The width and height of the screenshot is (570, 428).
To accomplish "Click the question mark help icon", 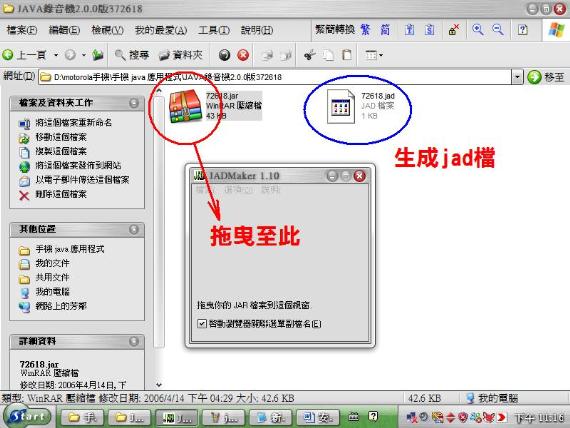I will (x=522, y=29).
